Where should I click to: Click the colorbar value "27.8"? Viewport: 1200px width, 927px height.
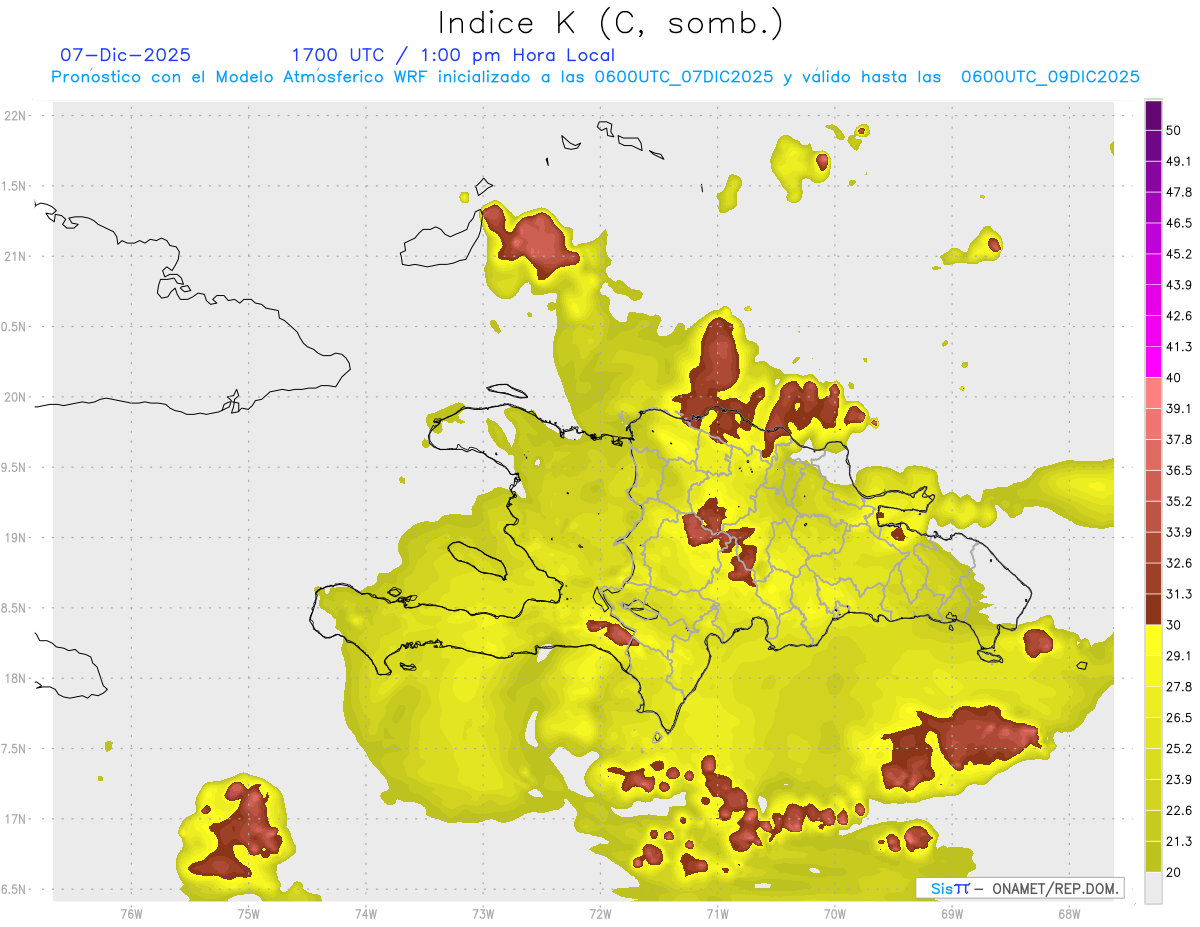tap(1179, 687)
